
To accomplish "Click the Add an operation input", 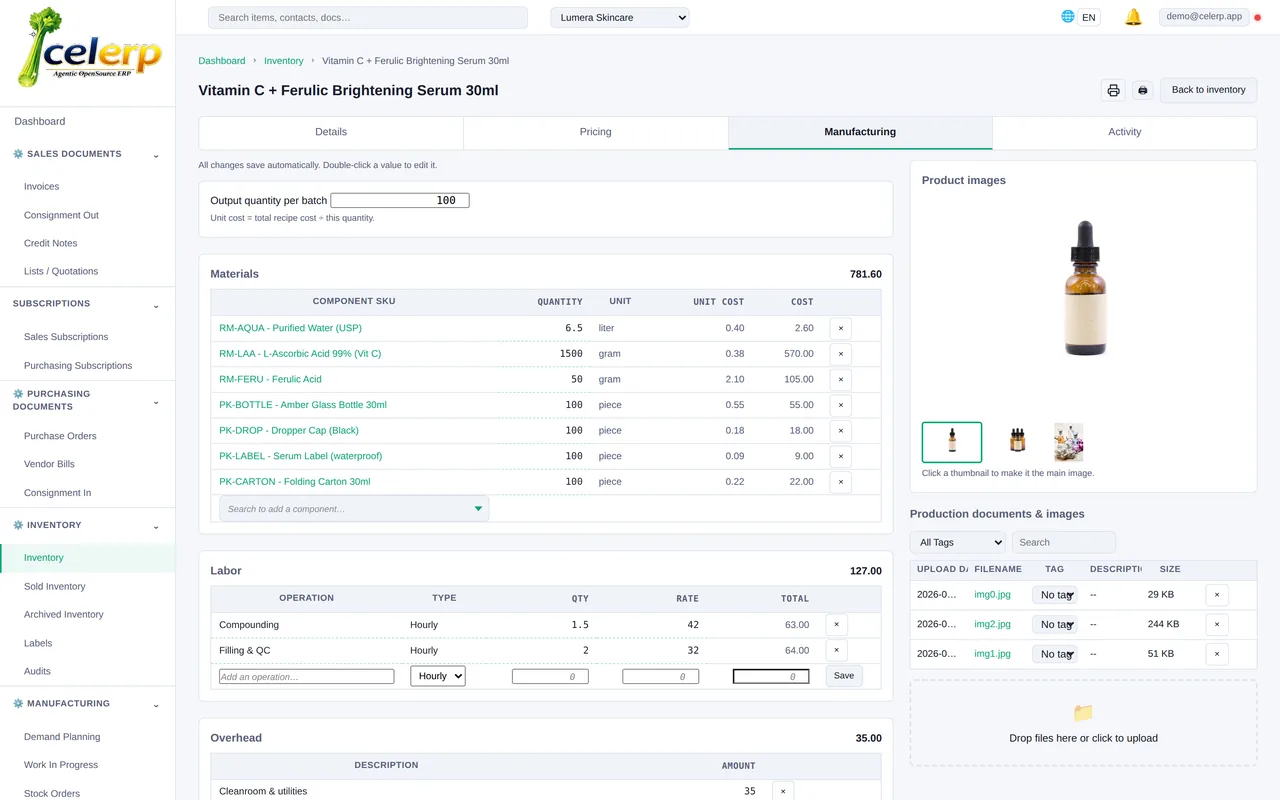I will [307, 677].
